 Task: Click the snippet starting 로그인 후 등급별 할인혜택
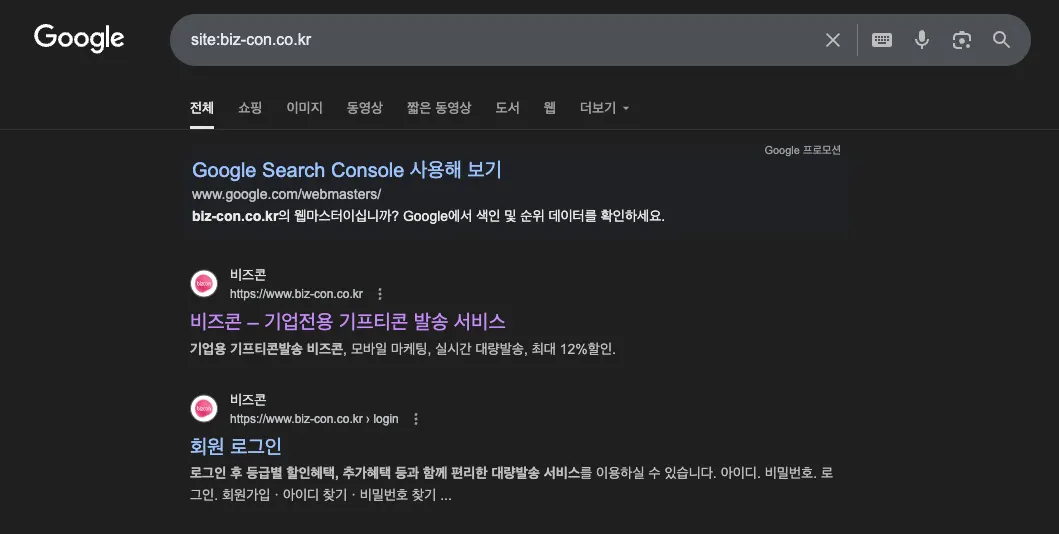511,483
